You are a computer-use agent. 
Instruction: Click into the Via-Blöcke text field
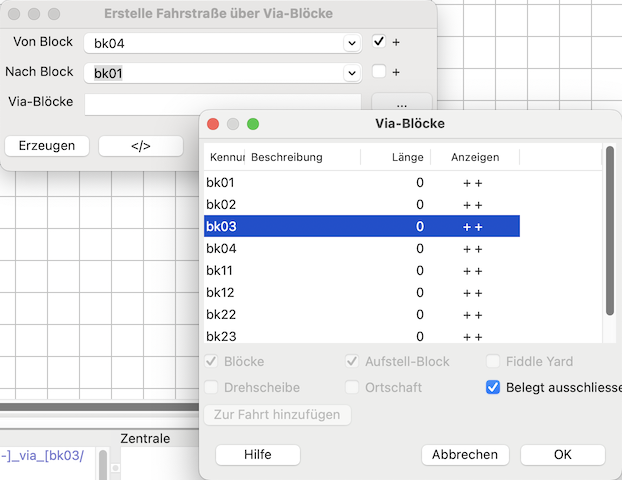222,102
